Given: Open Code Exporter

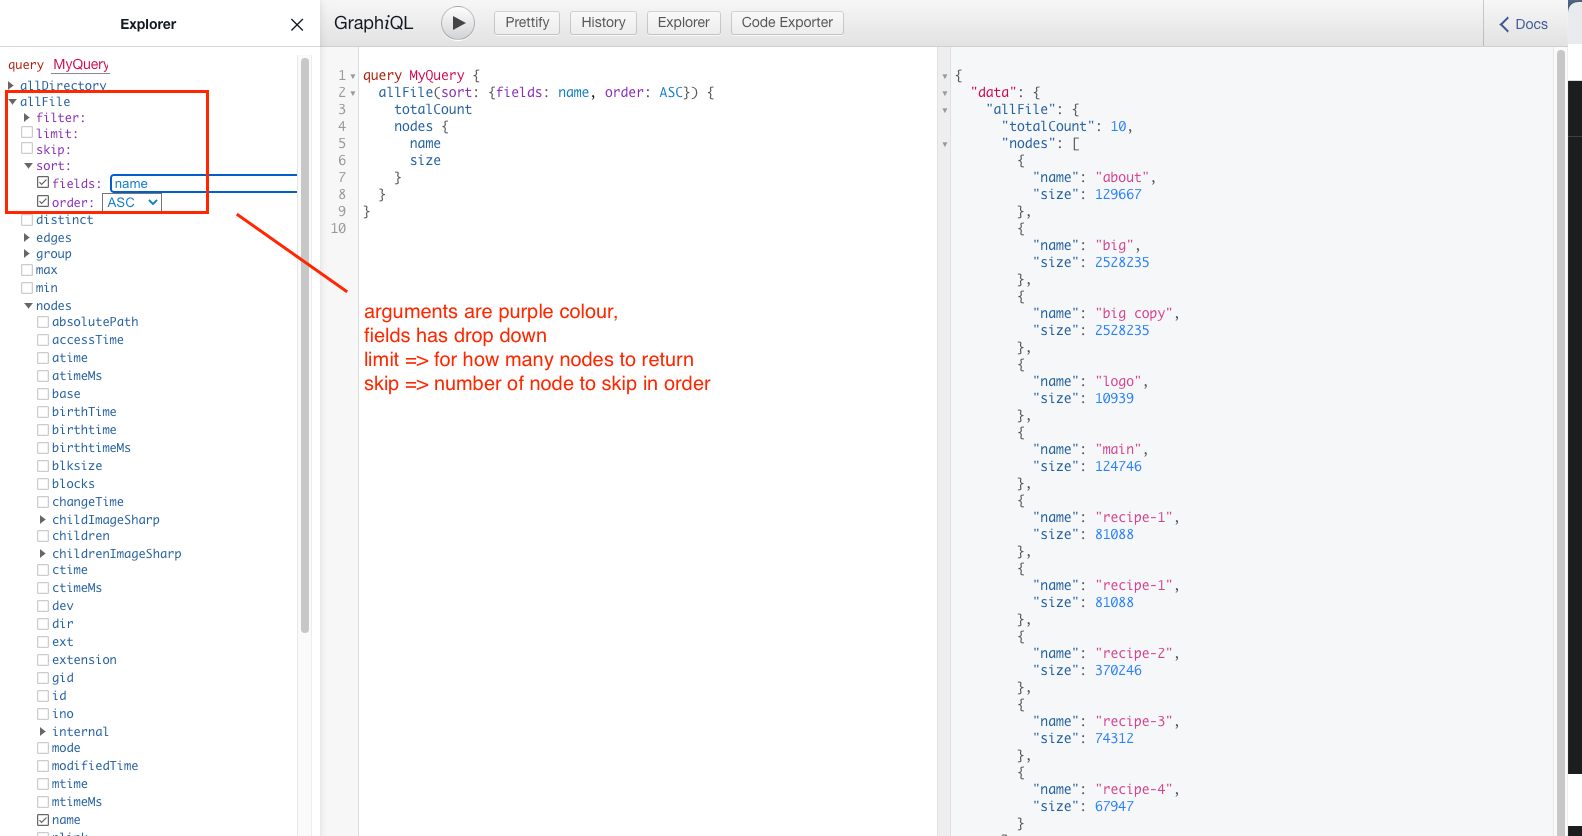Looking at the screenshot, I should tap(787, 22).
